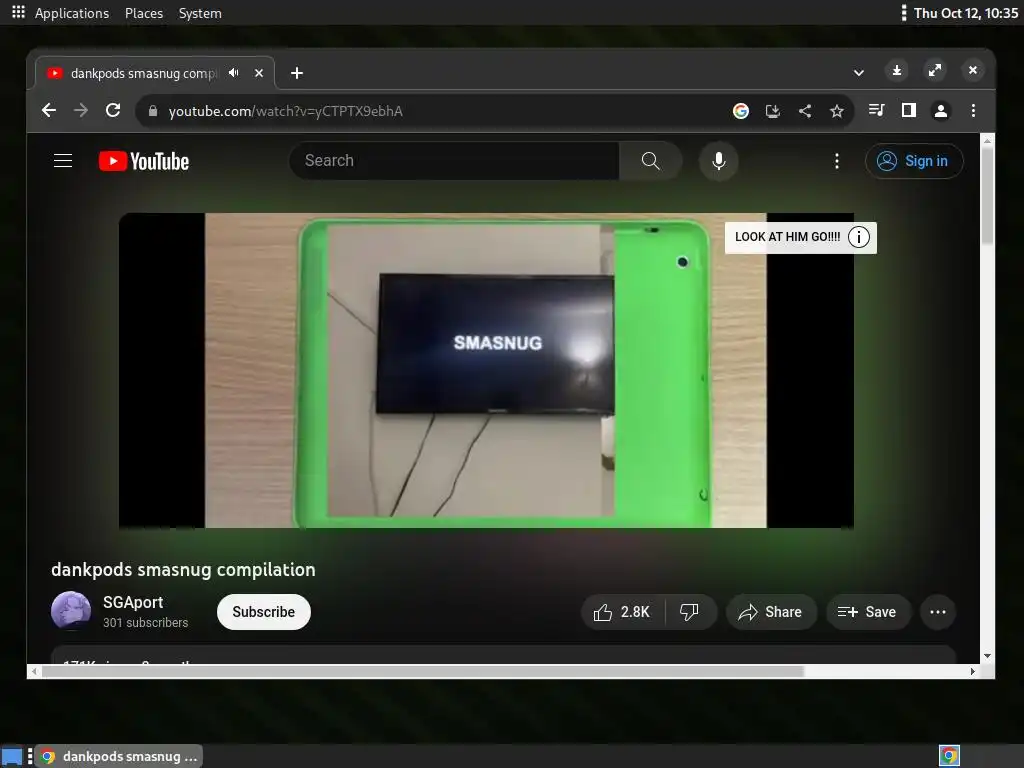Click the video player to pause

(486, 370)
